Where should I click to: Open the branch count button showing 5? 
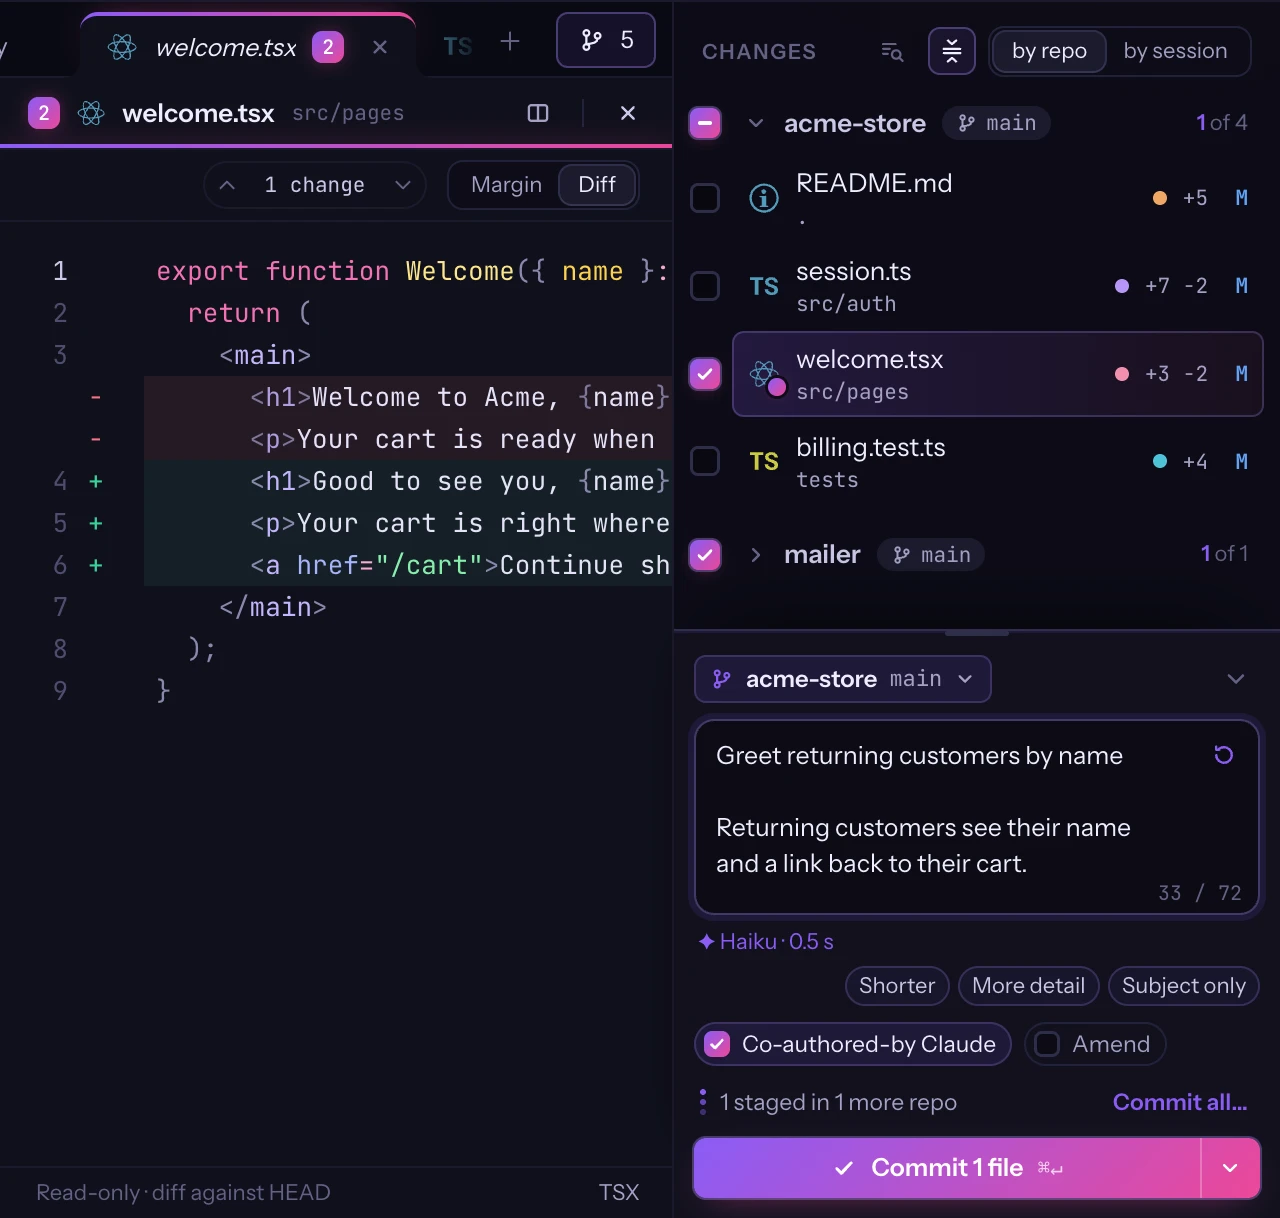pos(606,40)
